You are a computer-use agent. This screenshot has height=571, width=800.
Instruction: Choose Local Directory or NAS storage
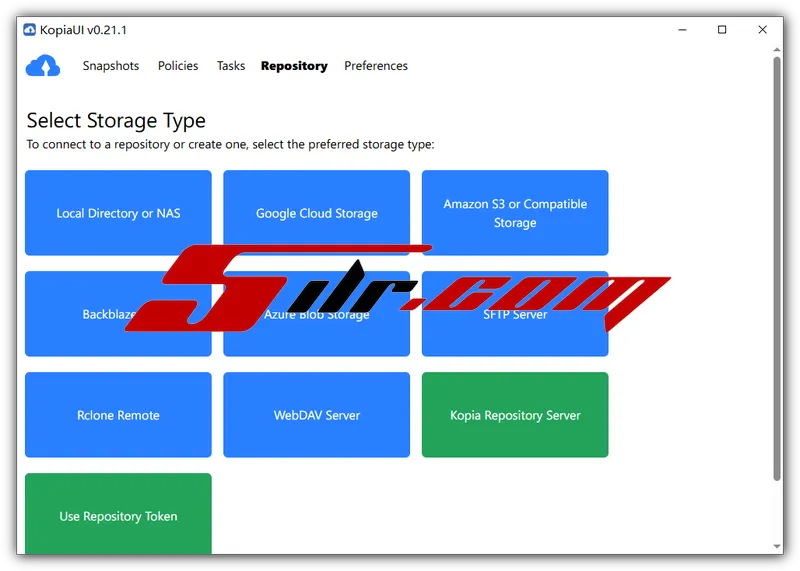coord(118,213)
